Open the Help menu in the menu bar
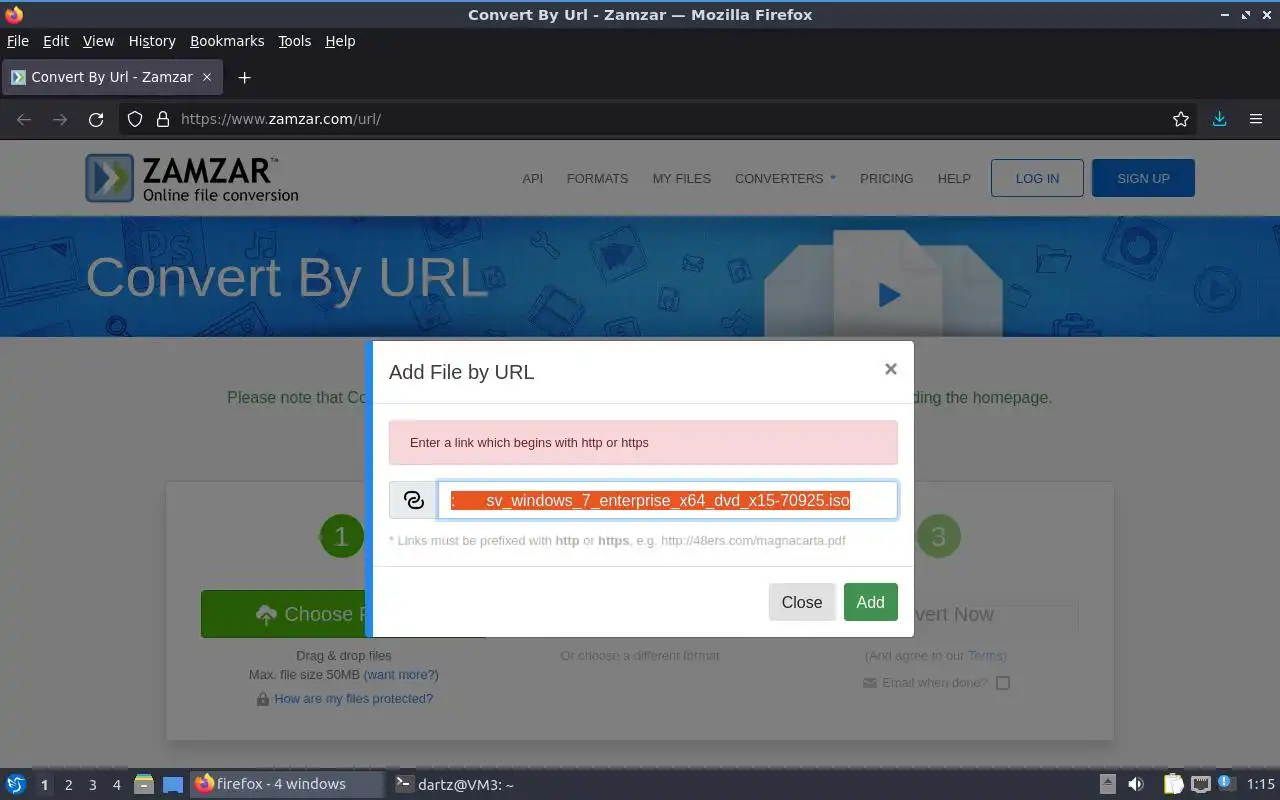Screen dimensions: 1280x800 coord(340,41)
